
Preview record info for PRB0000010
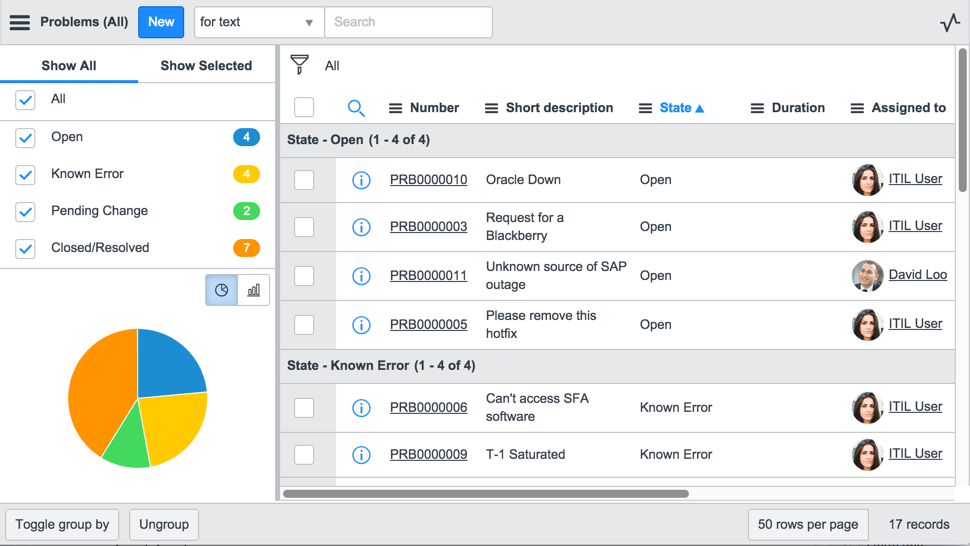[x=361, y=180]
